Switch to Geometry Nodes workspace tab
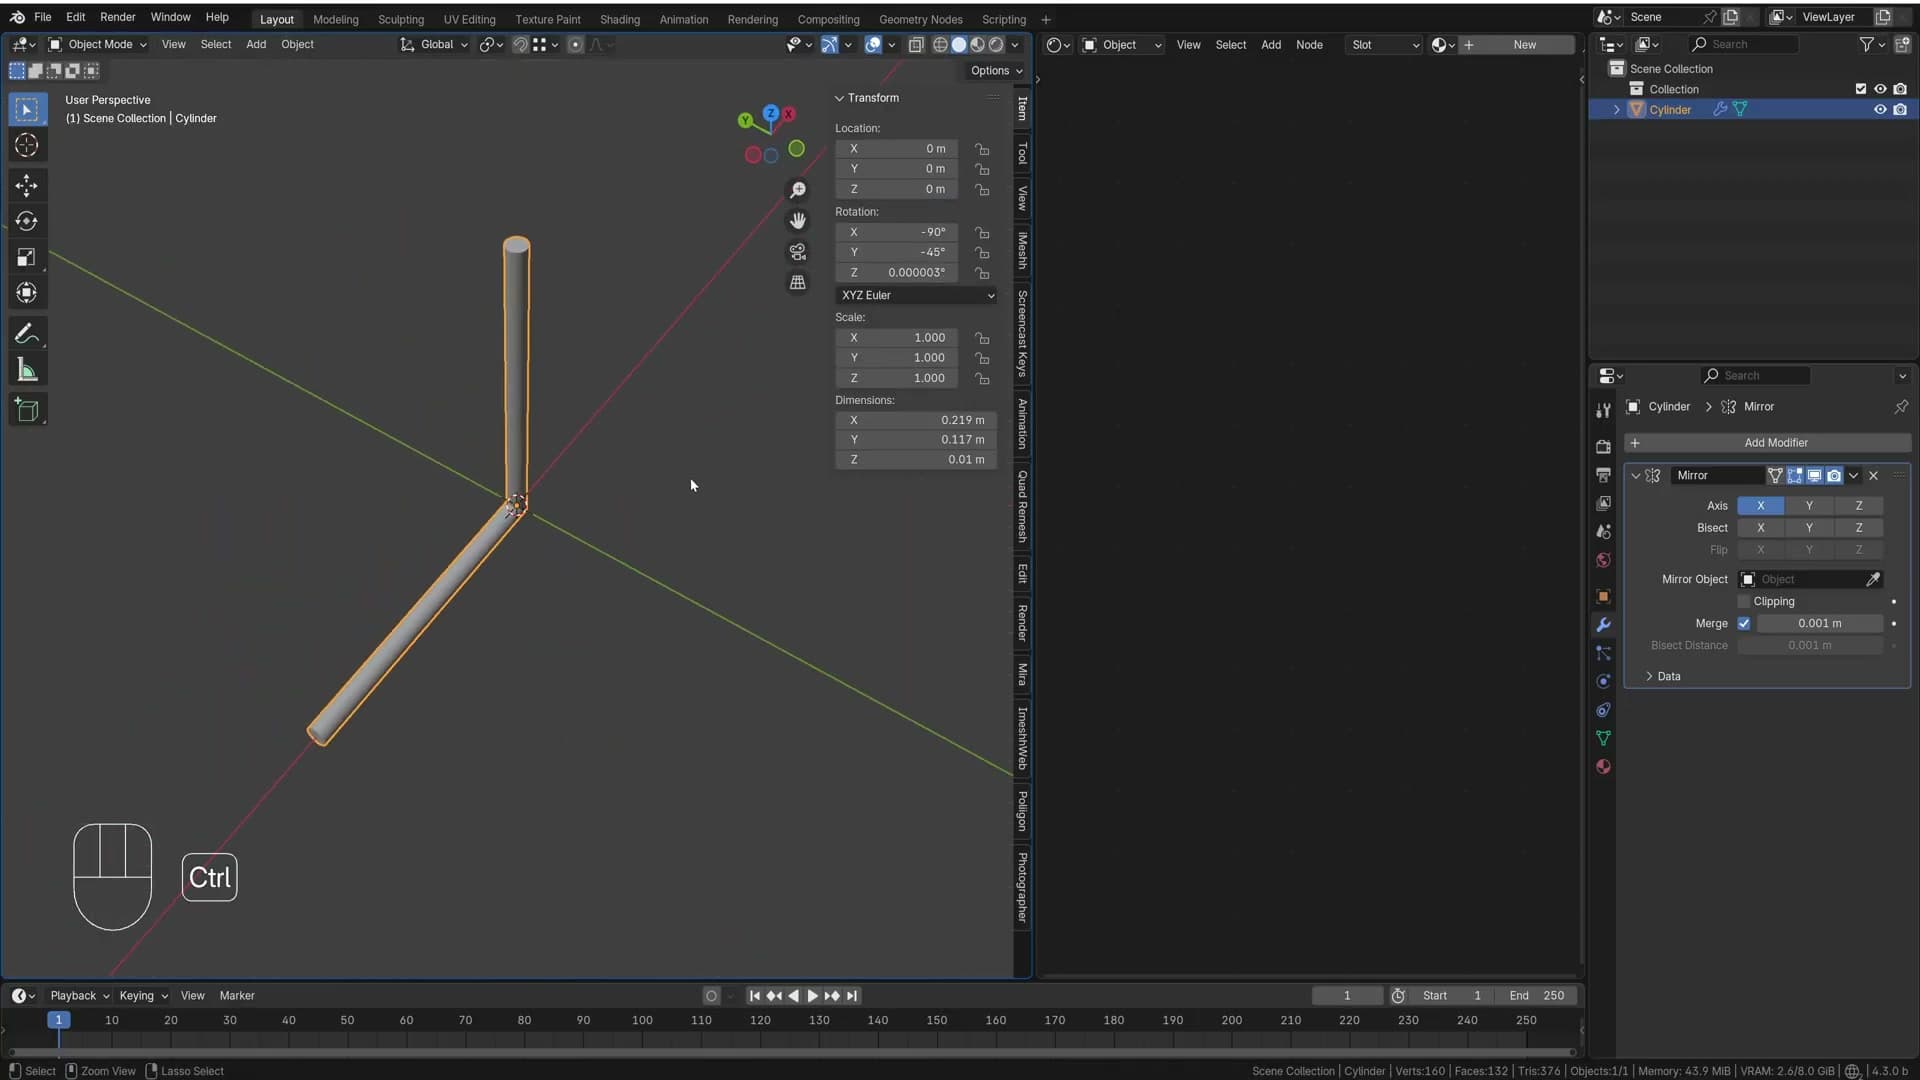The image size is (1920, 1080). [x=920, y=19]
